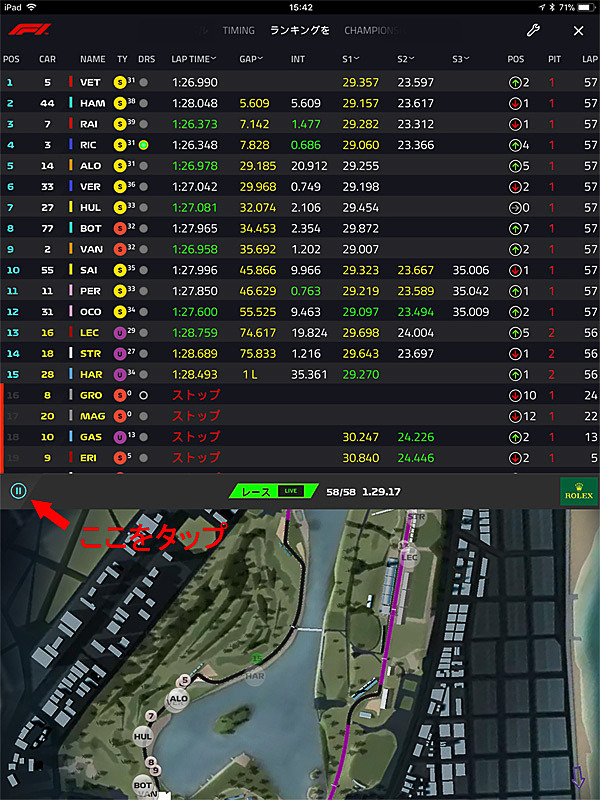The height and width of the screenshot is (800, 600).
Task: Tap STR's purple tyre icon
Action: pos(120,354)
